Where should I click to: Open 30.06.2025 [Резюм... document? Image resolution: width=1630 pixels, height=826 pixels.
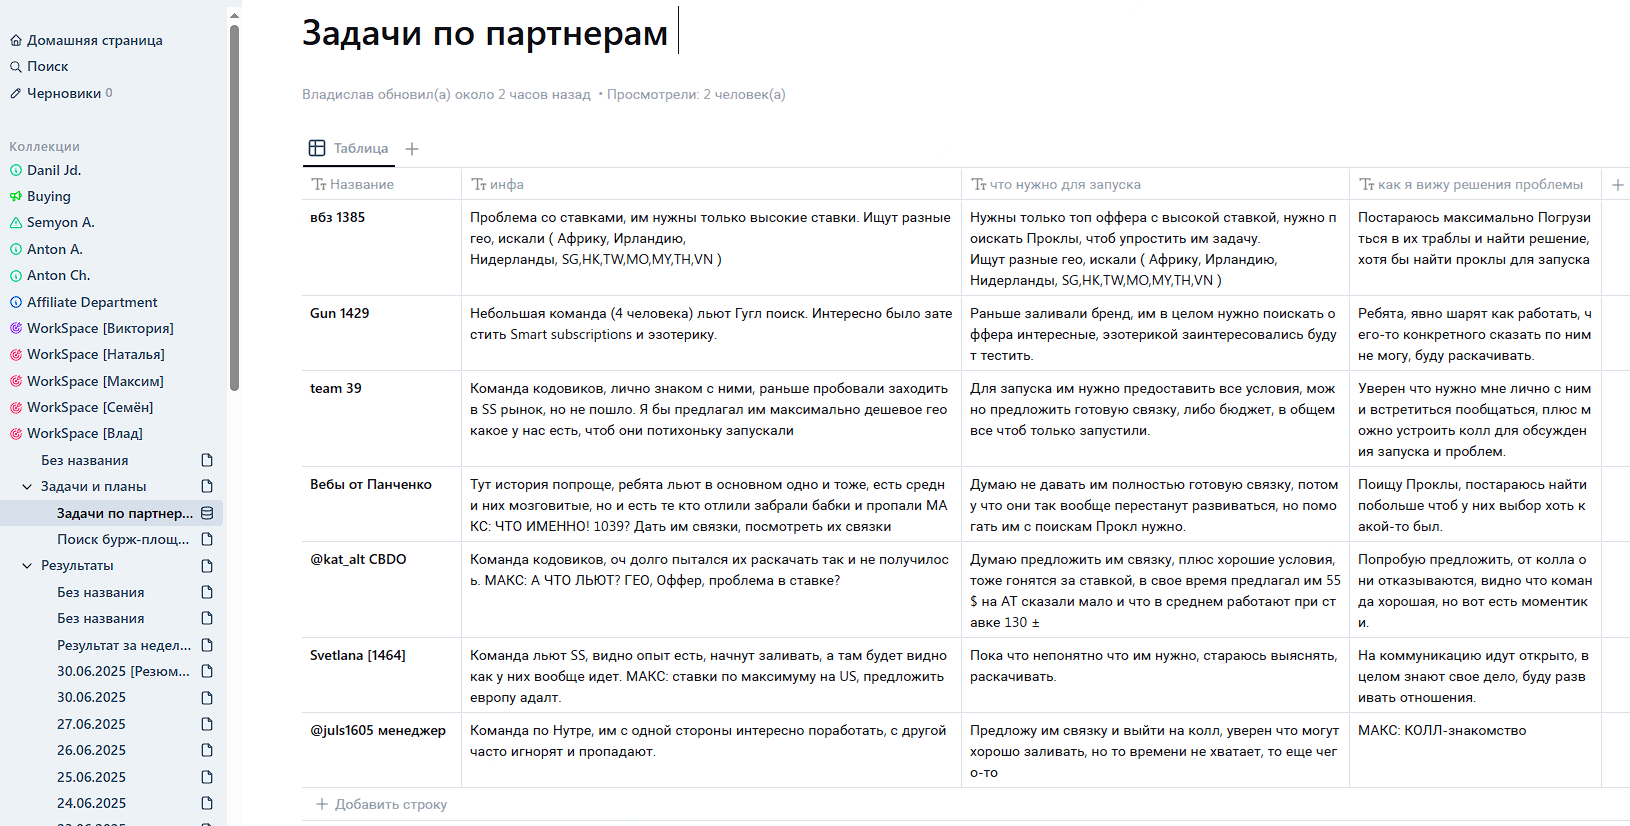(x=123, y=671)
